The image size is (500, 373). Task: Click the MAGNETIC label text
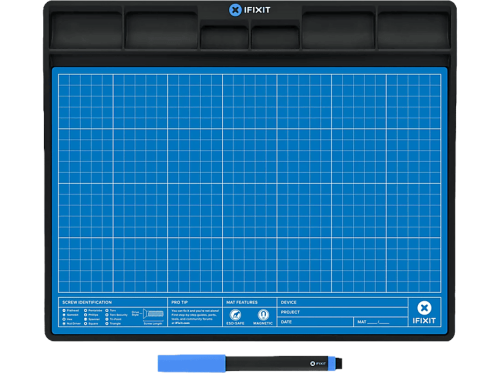point(263,323)
